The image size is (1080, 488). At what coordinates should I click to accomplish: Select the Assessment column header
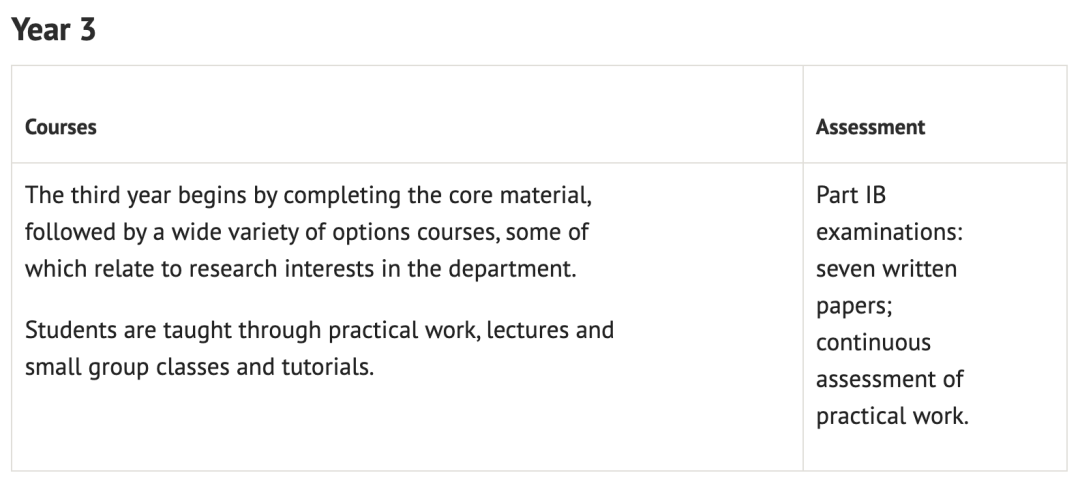870,127
